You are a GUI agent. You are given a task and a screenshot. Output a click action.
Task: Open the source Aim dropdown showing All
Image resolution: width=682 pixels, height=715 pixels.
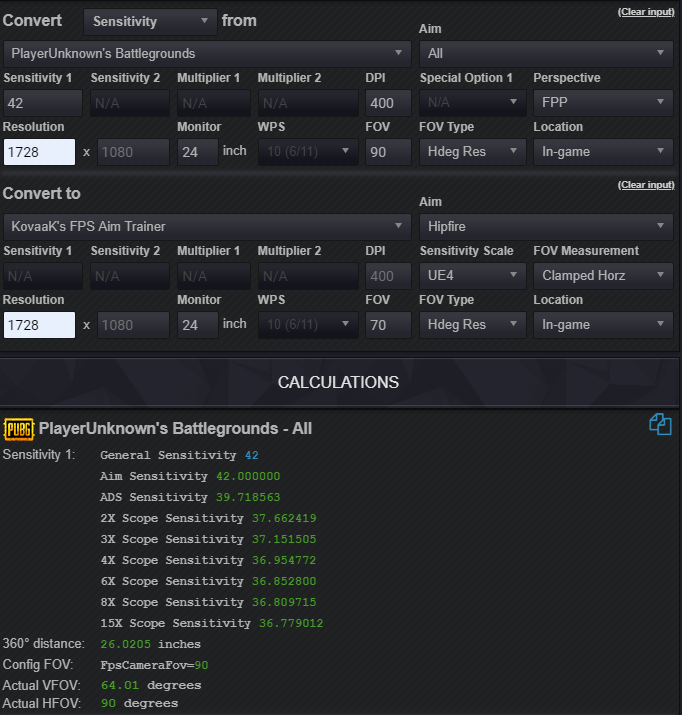pos(546,54)
